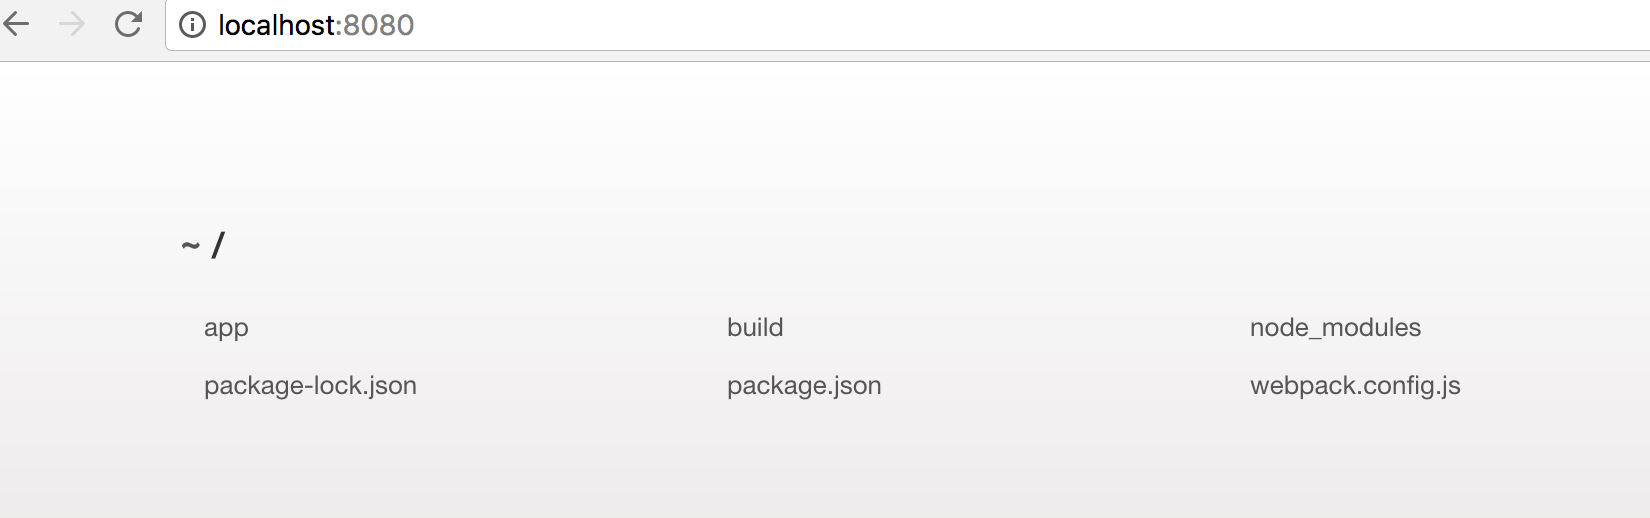The image size is (1650, 518).
Task: Open the build directory
Action: (x=755, y=328)
